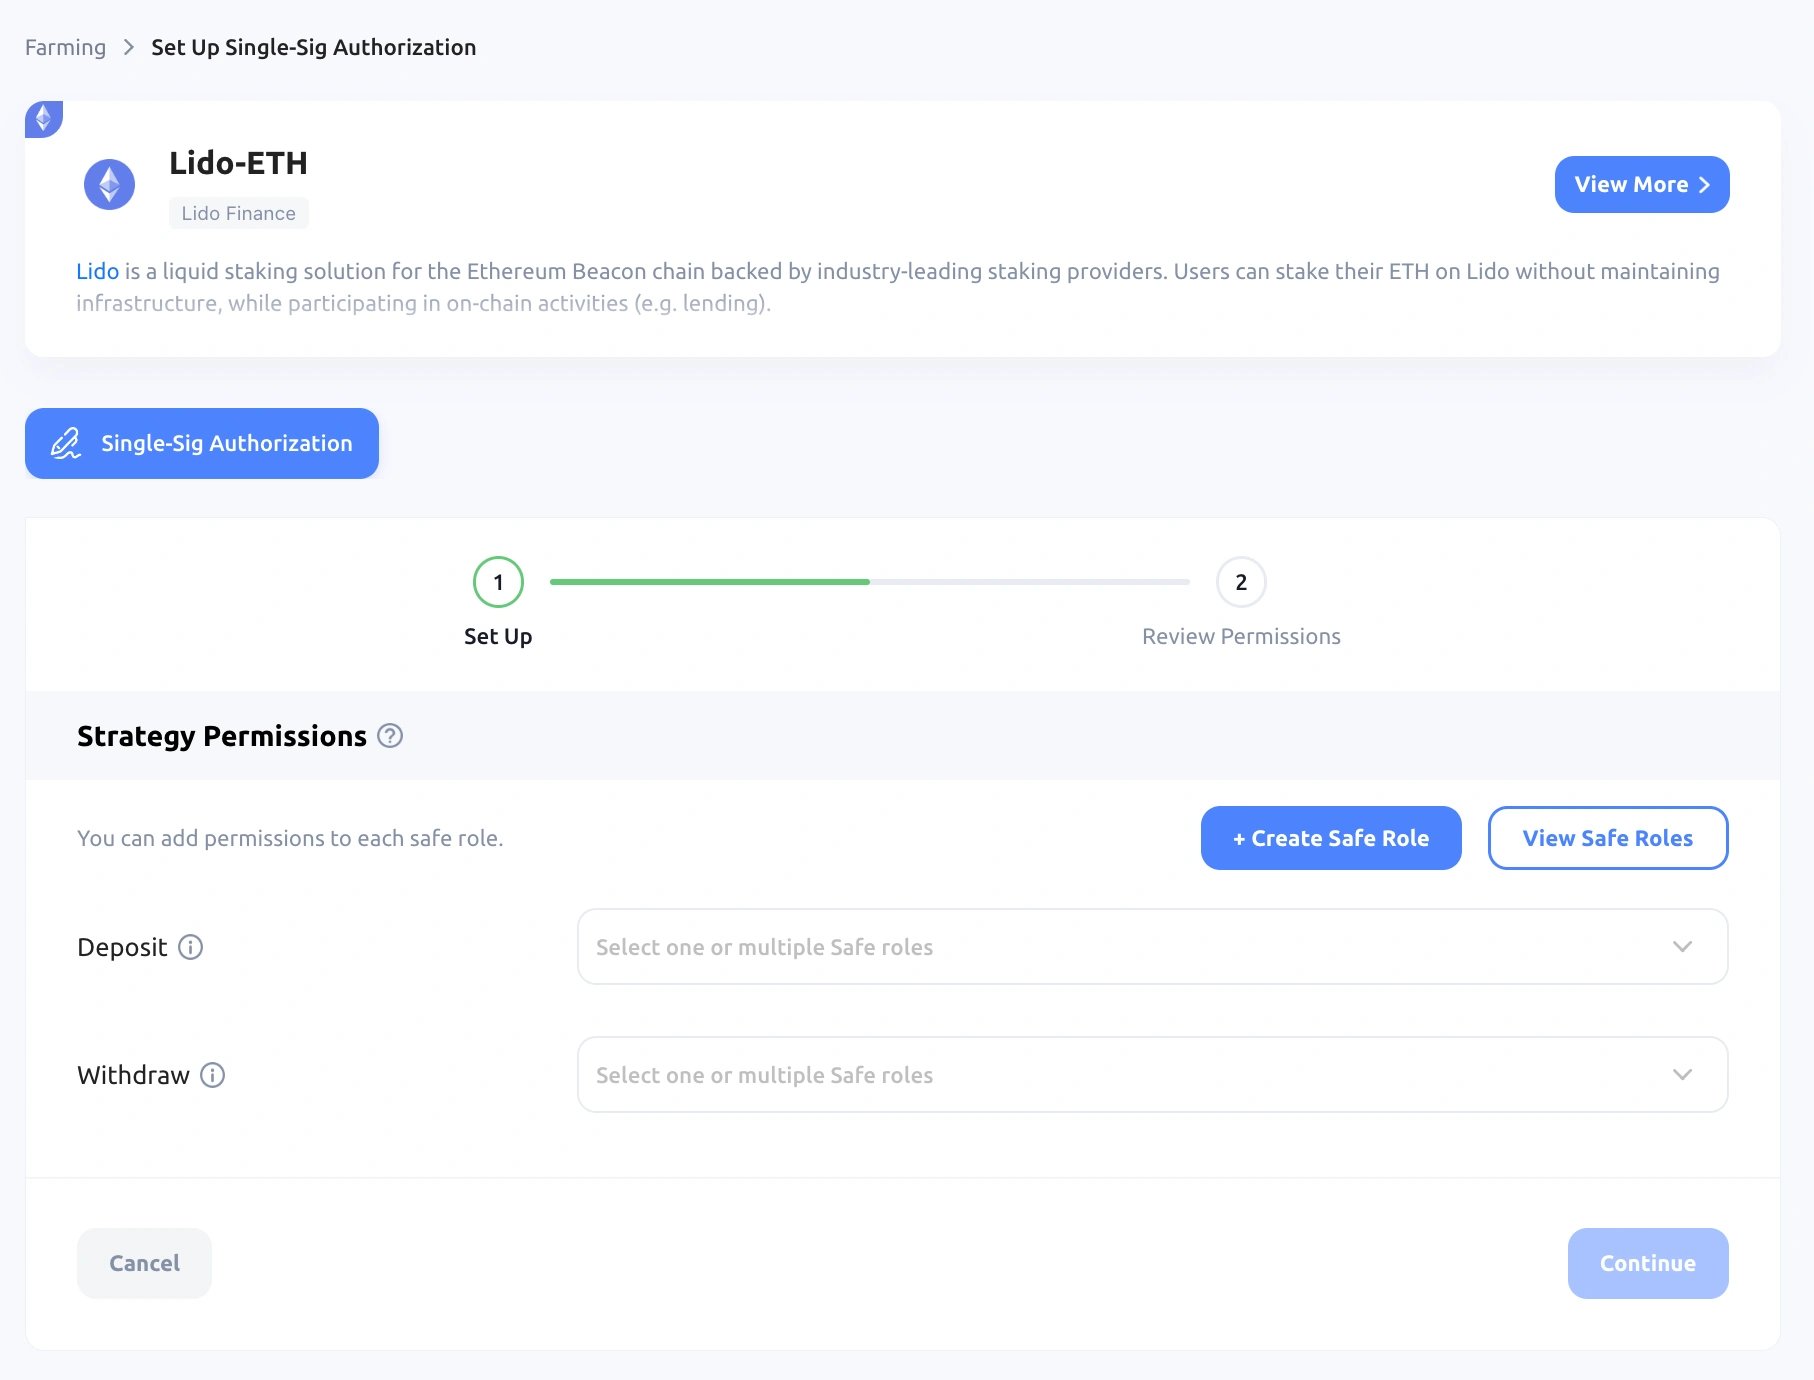The image size is (1814, 1380).
Task: Select step 1 Set Up circle
Action: pos(498,582)
